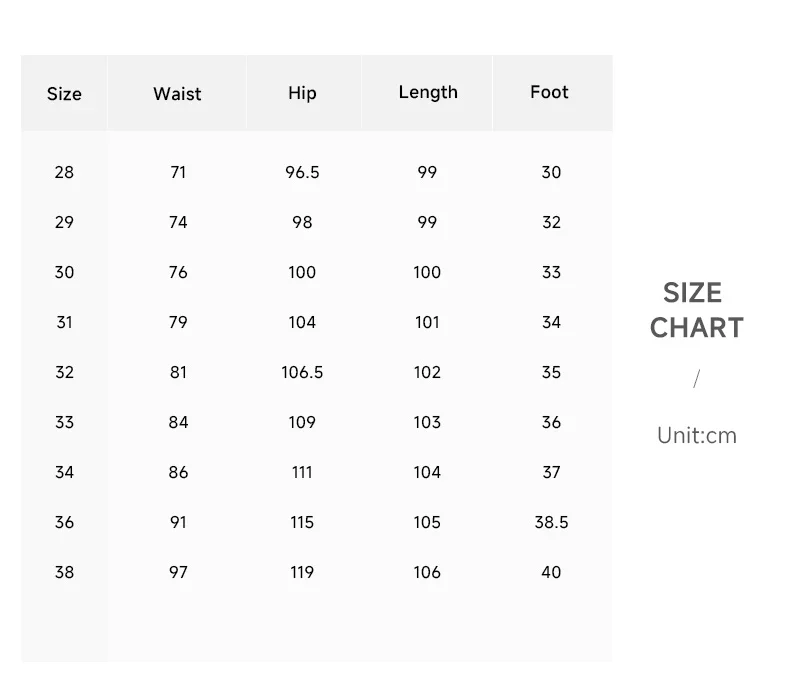The width and height of the screenshot is (790, 691).
Task: Click waist value 97 for size 38
Action: (178, 572)
